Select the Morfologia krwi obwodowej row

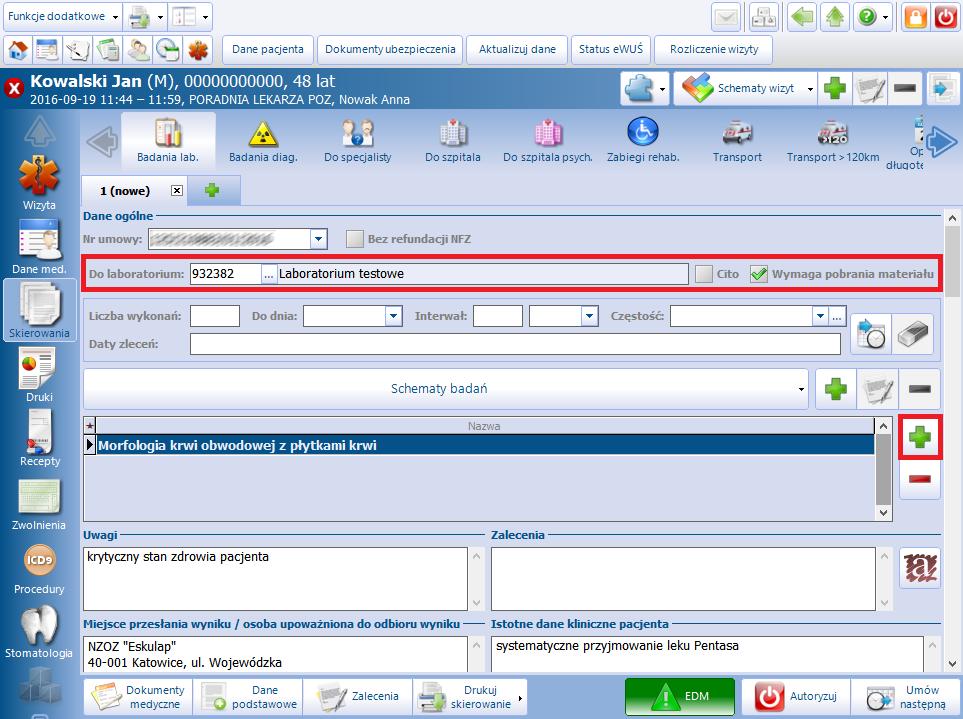tap(485, 445)
